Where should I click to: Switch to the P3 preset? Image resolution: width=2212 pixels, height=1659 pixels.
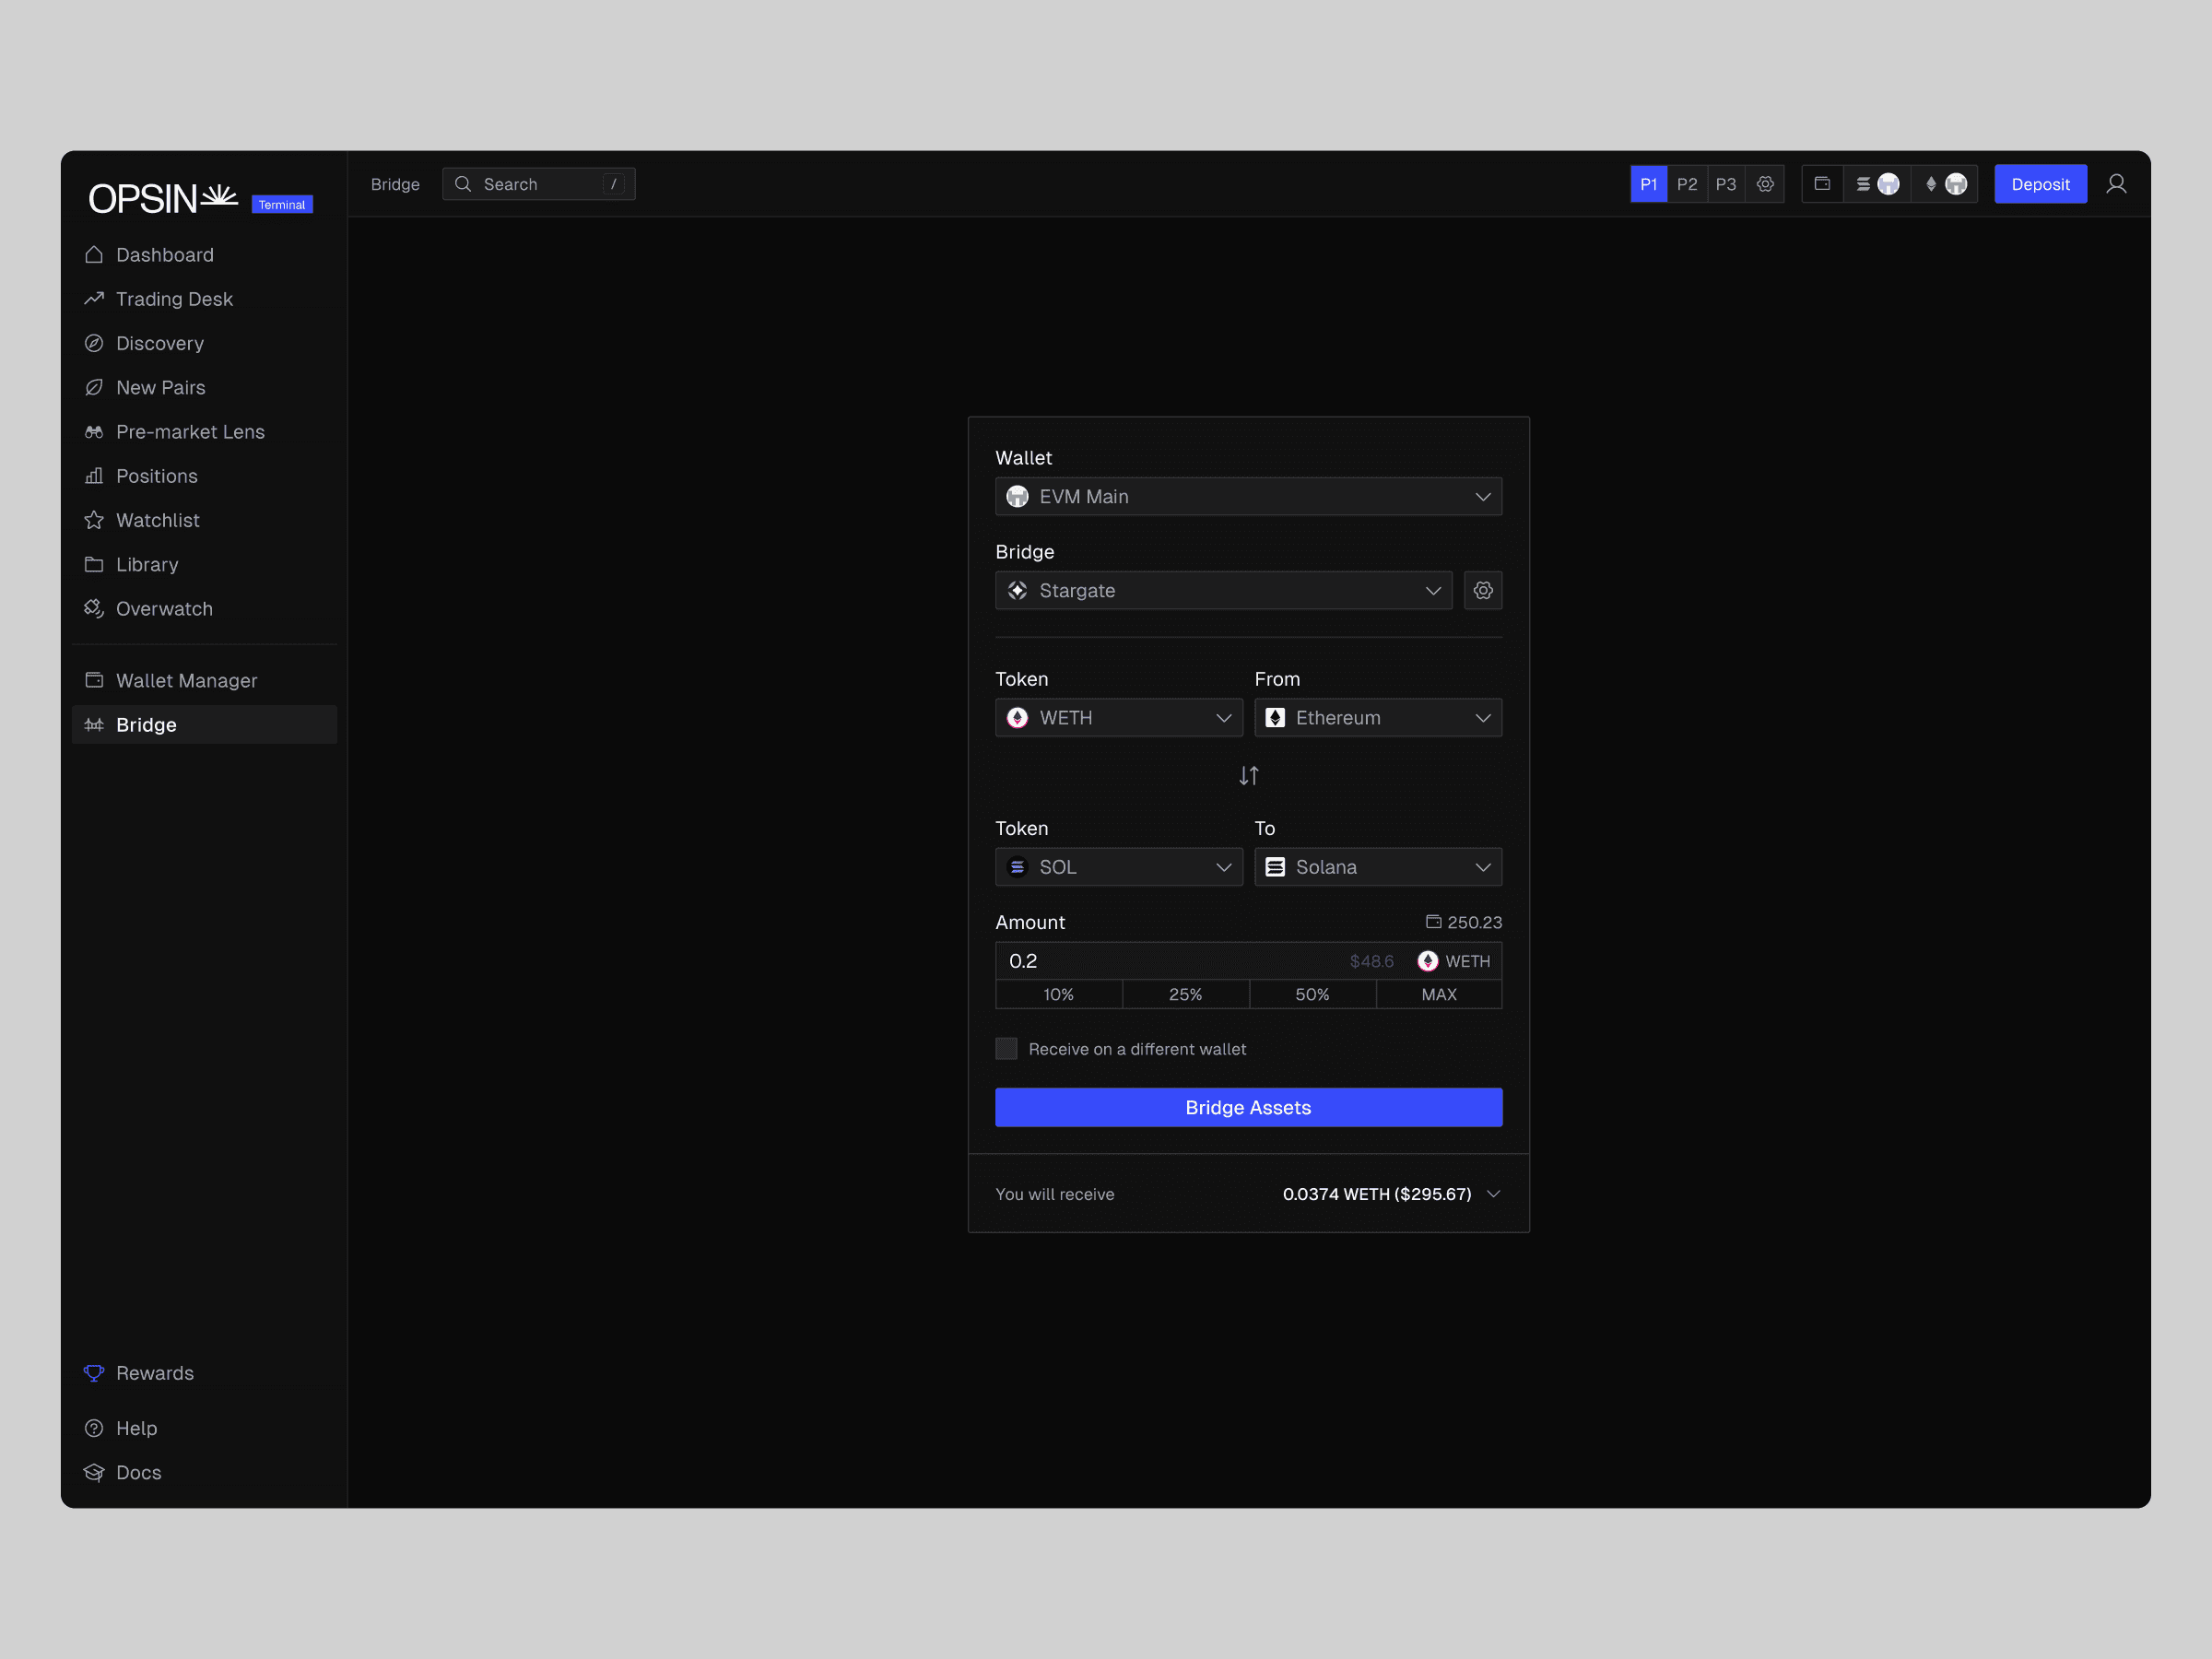pos(1725,184)
